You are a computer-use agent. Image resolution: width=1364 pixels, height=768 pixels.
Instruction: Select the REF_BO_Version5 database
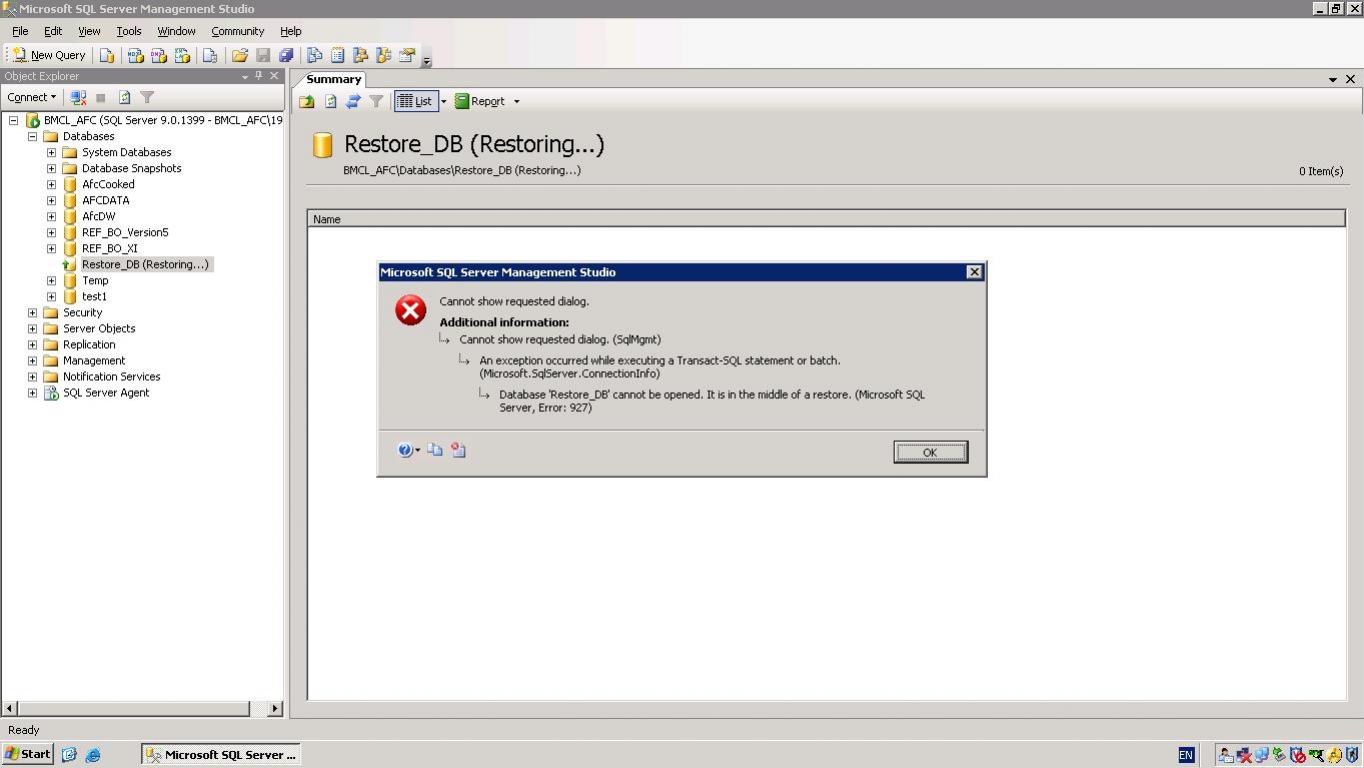pyautogui.click(x=125, y=232)
